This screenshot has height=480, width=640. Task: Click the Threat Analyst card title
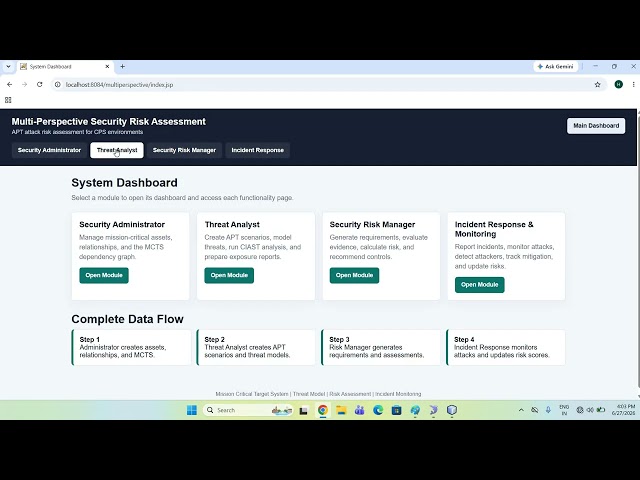[x=232, y=224]
